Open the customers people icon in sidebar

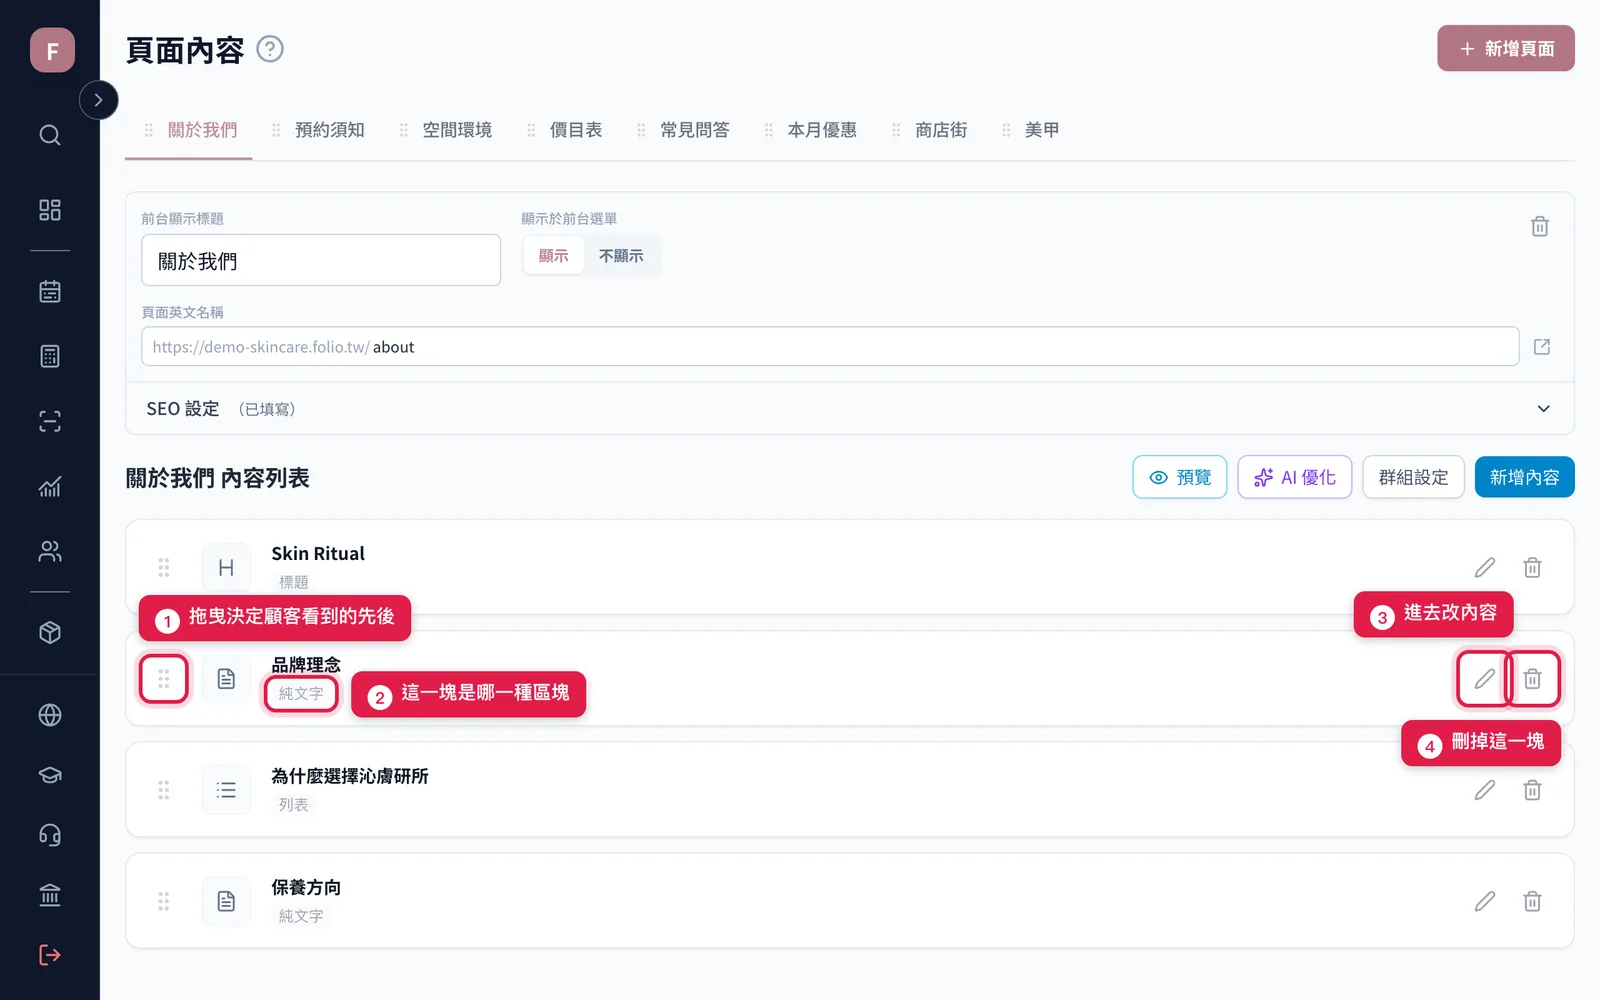pos(50,551)
